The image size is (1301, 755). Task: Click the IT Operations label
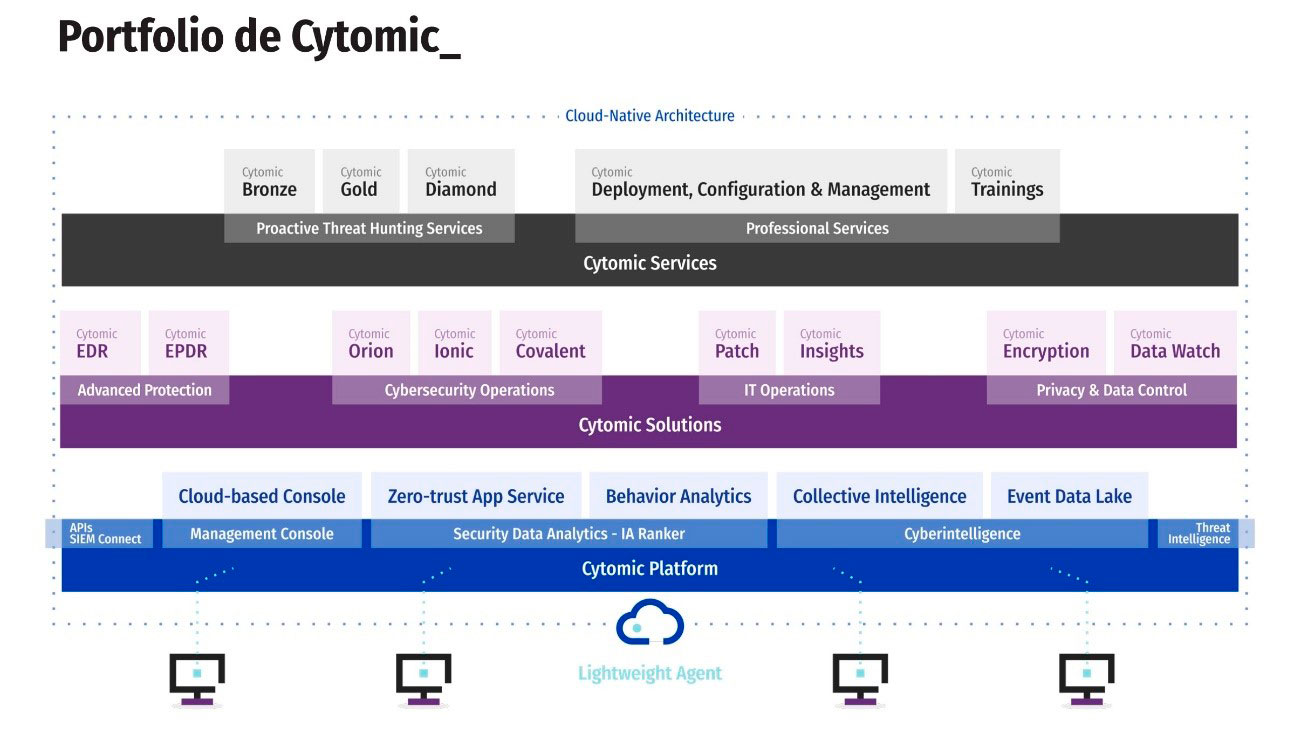pyautogui.click(x=789, y=390)
